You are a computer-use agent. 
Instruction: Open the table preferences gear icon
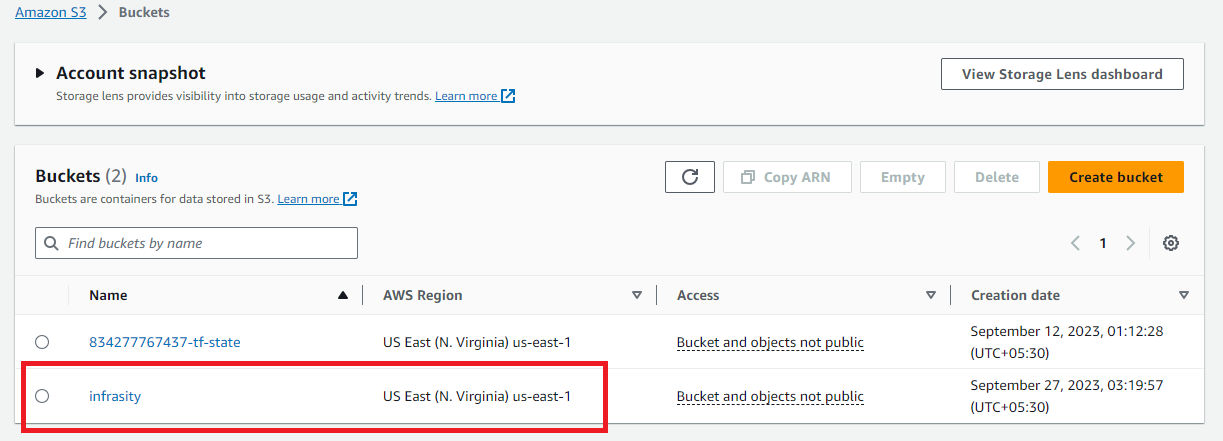(1171, 243)
